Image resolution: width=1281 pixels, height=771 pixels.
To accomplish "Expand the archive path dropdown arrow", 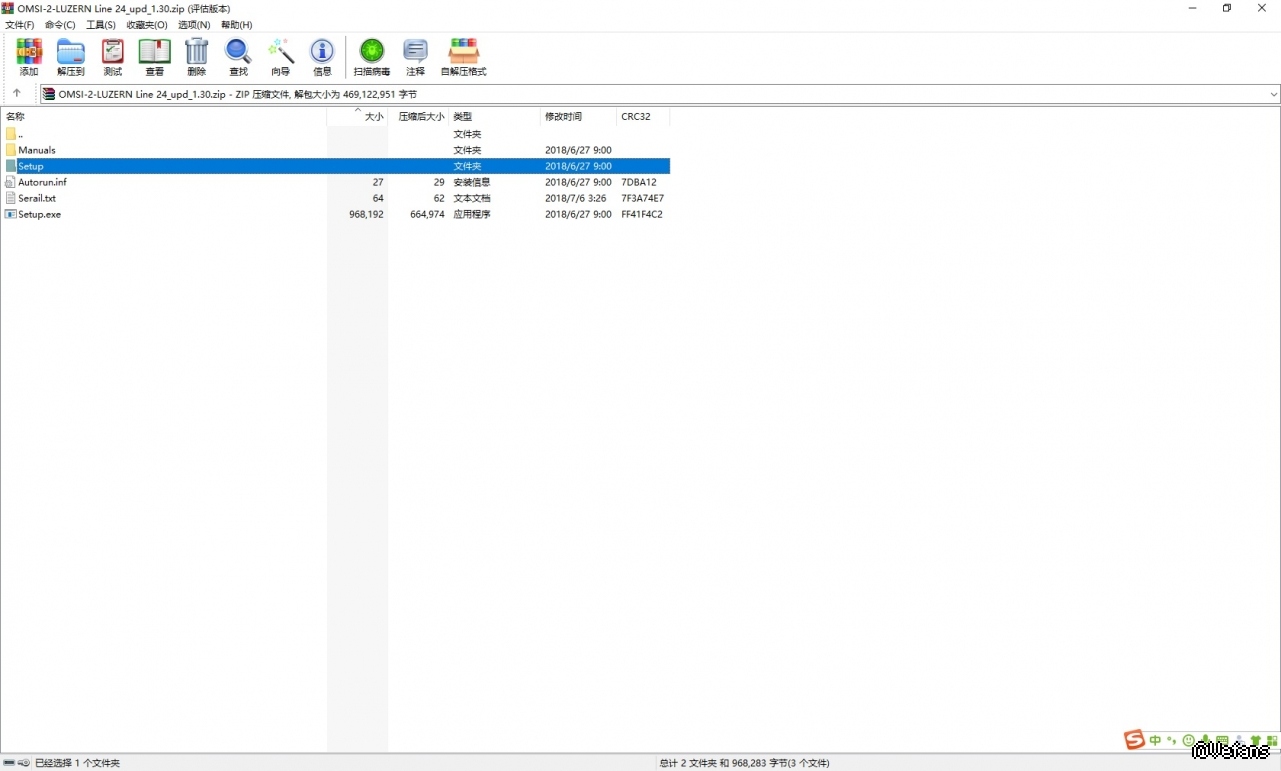I will pos(1273,94).
